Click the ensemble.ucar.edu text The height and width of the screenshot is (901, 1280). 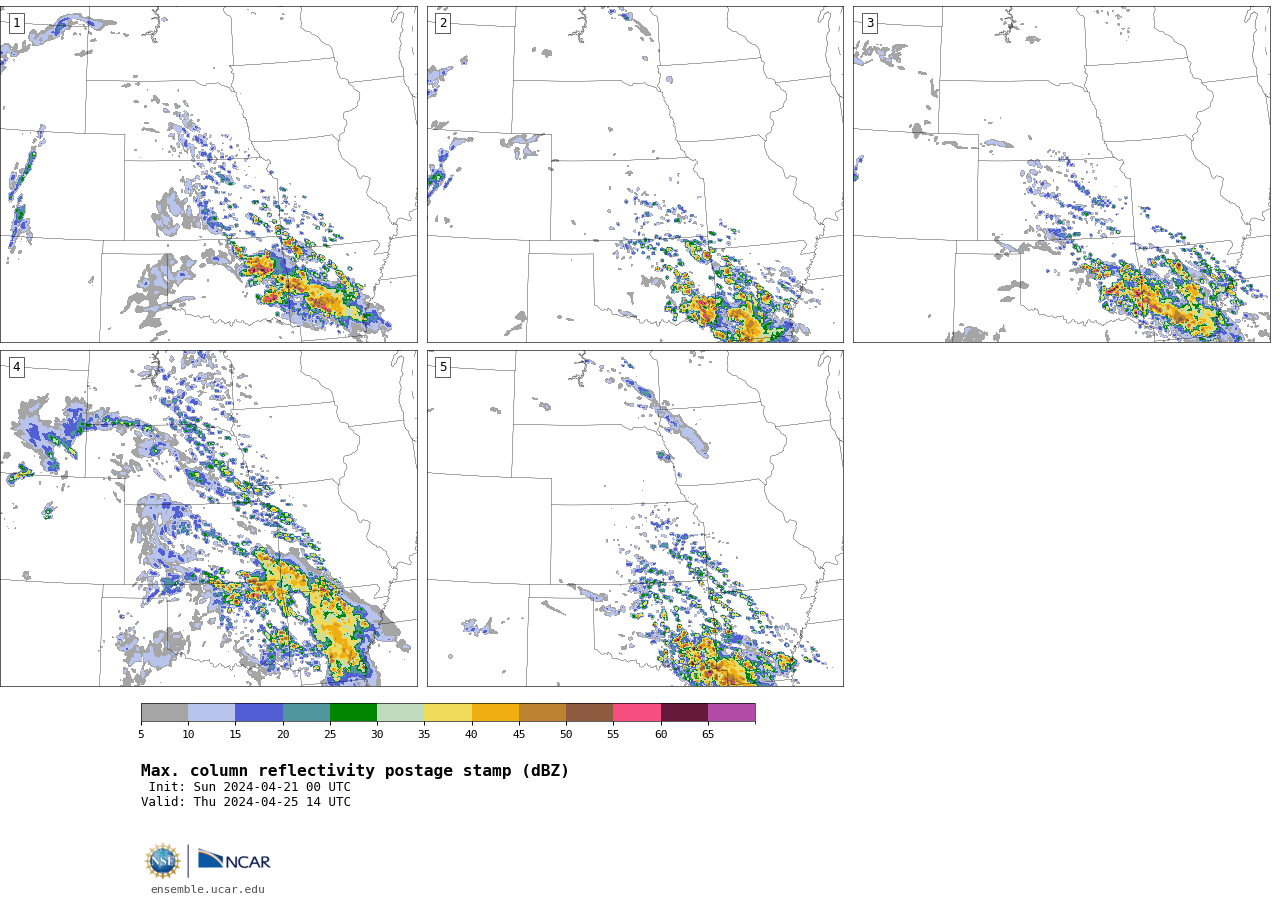208,889
